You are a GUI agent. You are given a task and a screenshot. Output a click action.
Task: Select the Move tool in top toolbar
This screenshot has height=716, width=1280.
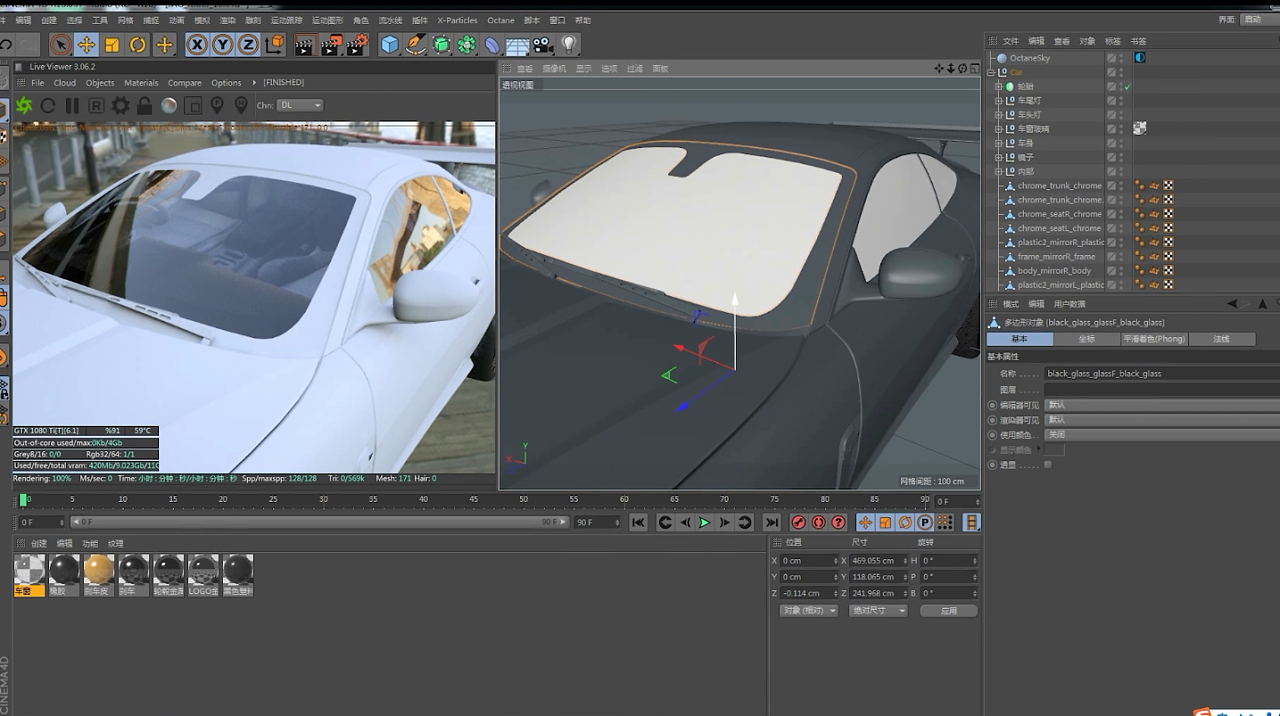coord(86,45)
